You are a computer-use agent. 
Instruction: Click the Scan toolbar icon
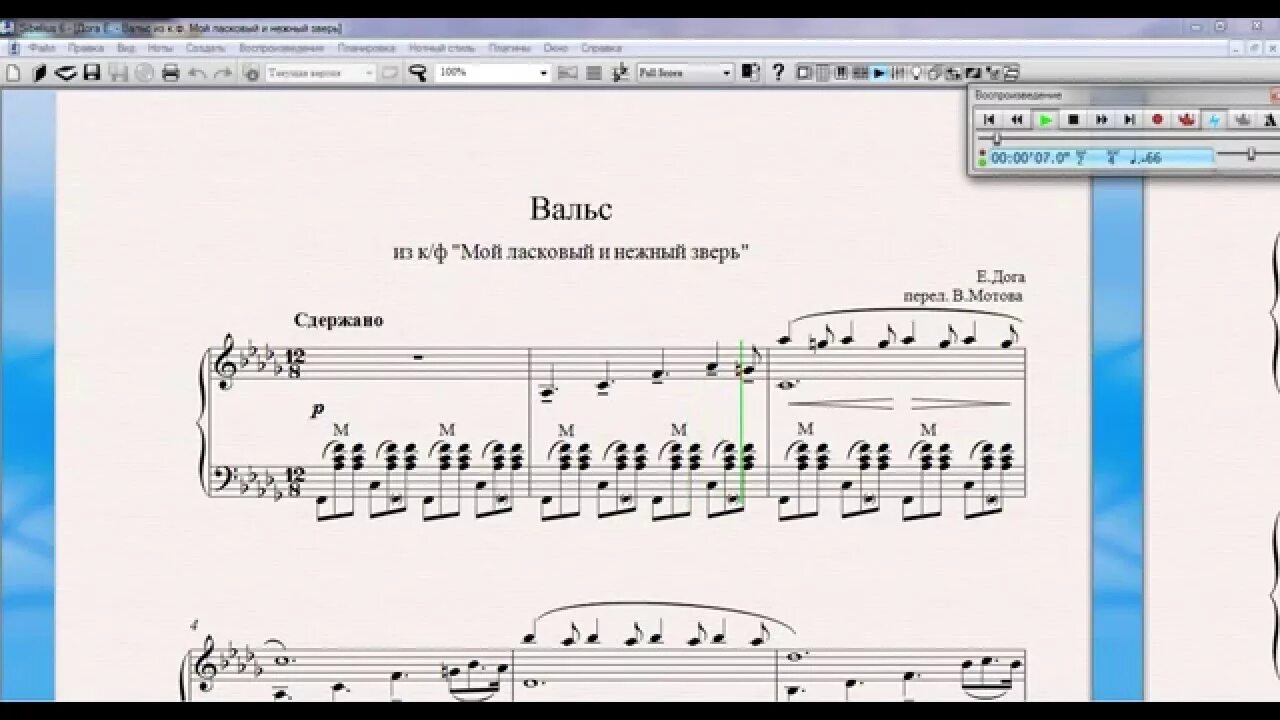66,72
